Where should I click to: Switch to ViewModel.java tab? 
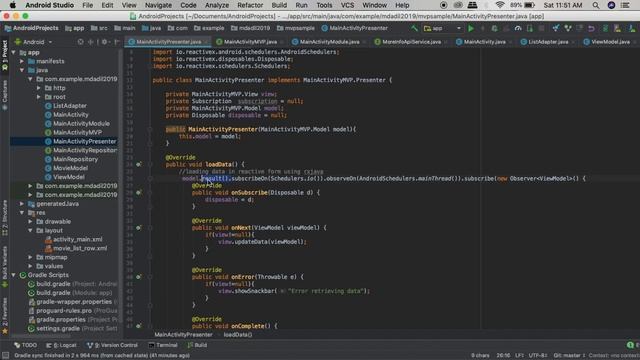610,42
